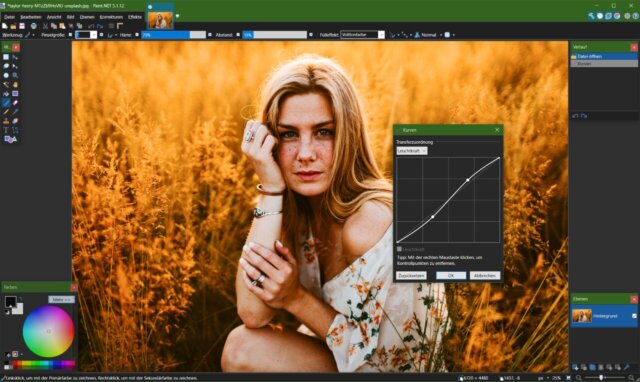Click Abbrechen in the Kurven dialog
Image resolution: width=640 pixels, height=382 pixels.
484,275
